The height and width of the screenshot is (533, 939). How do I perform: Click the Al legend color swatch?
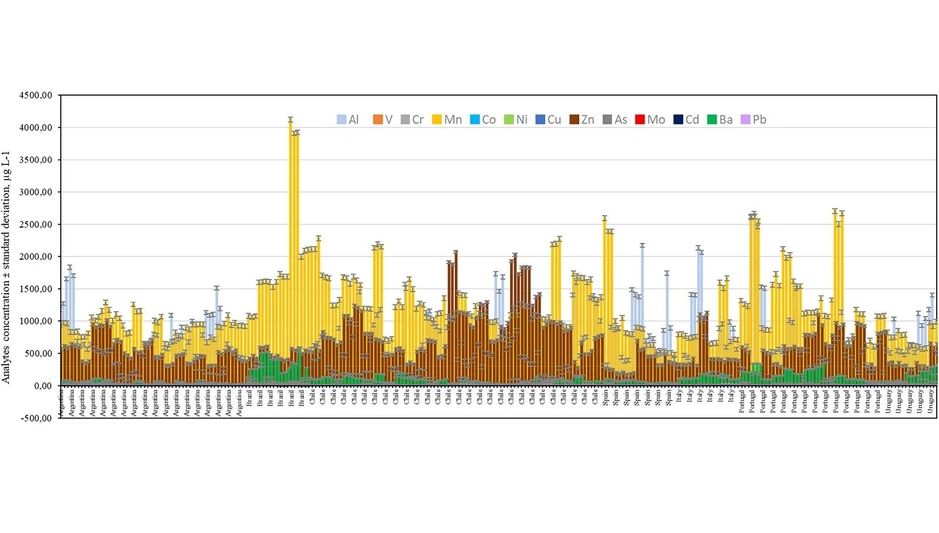(341, 120)
